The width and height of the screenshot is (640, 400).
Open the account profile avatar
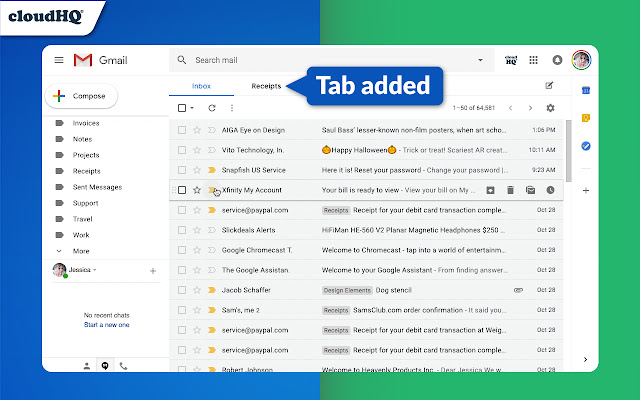pyautogui.click(x=581, y=60)
